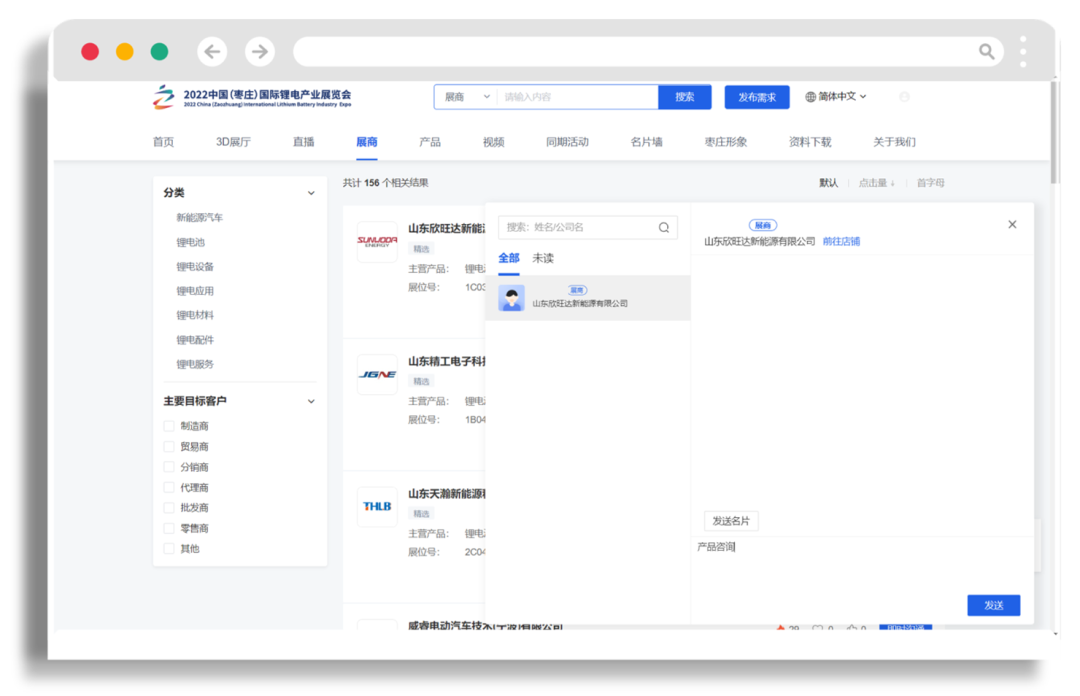Go to the 3D展厅 navigation tab
Image resolution: width=1080 pixels, height=696 pixels.
pos(233,142)
